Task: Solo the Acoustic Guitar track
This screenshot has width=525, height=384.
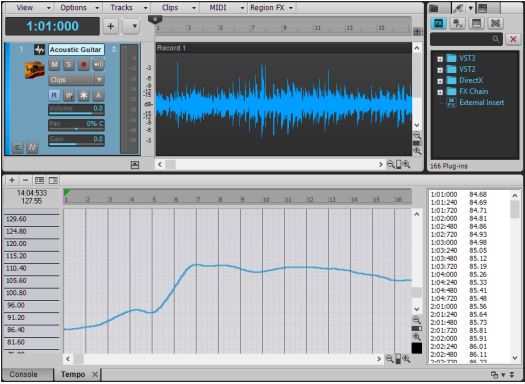Action: click(x=69, y=64)
